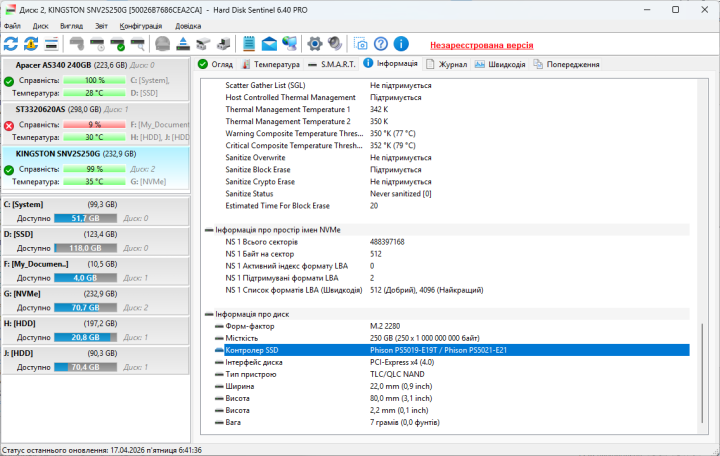
Task: Select the Apacer AS340 240GB disk entry
Action: pos(96,79)
